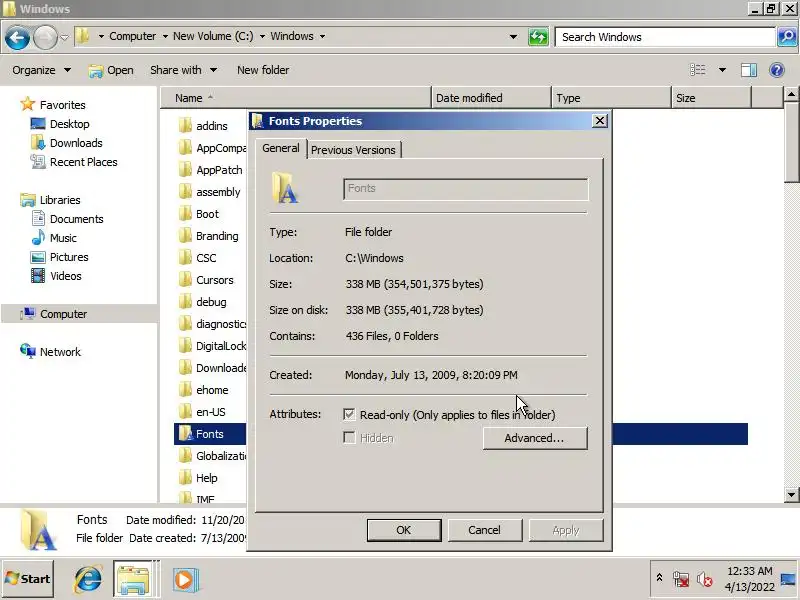Click the clock in system tray

(x=749, y=579)
